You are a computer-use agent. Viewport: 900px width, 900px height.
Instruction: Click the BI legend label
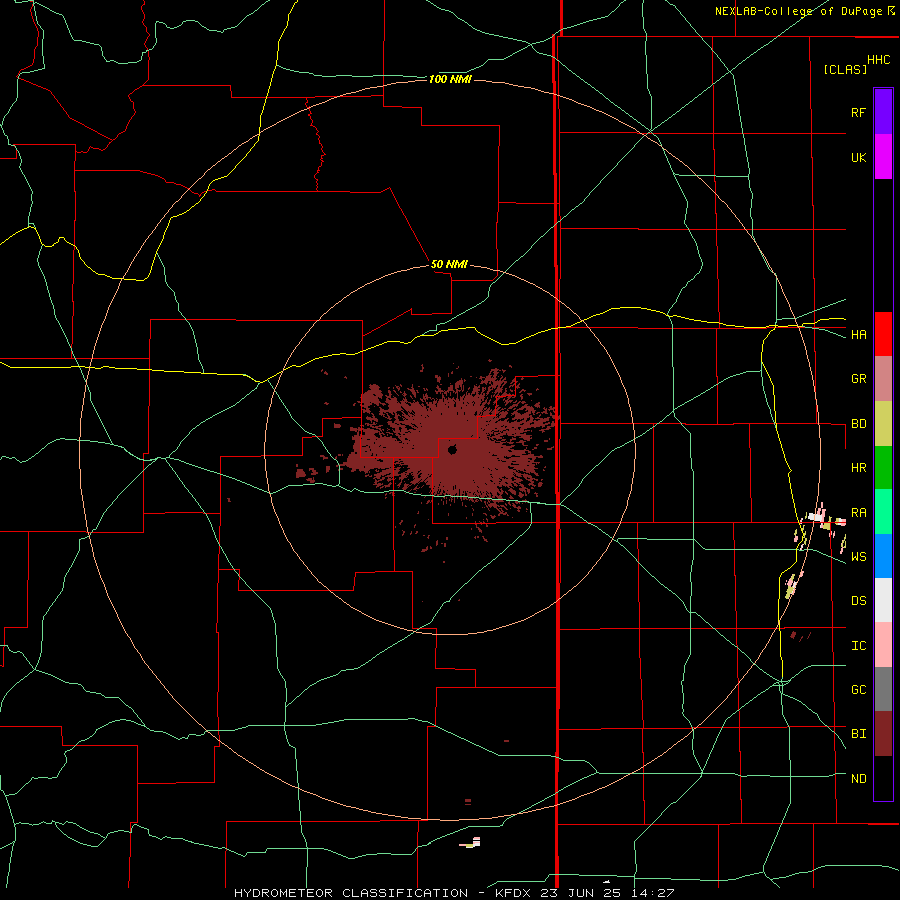pos(858,734)
